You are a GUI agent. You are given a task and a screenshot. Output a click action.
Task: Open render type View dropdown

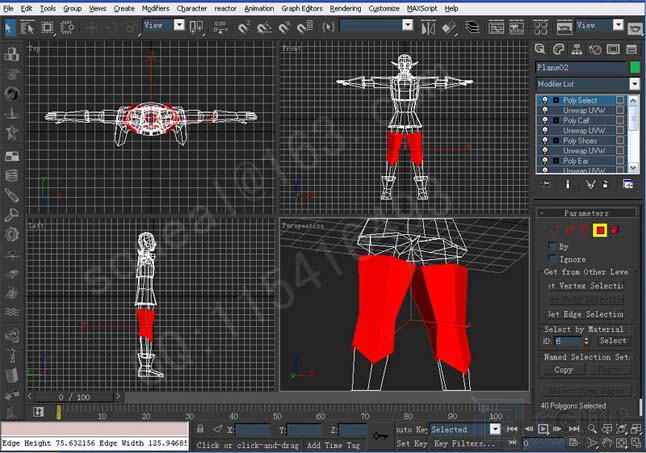tap(618, 25)
